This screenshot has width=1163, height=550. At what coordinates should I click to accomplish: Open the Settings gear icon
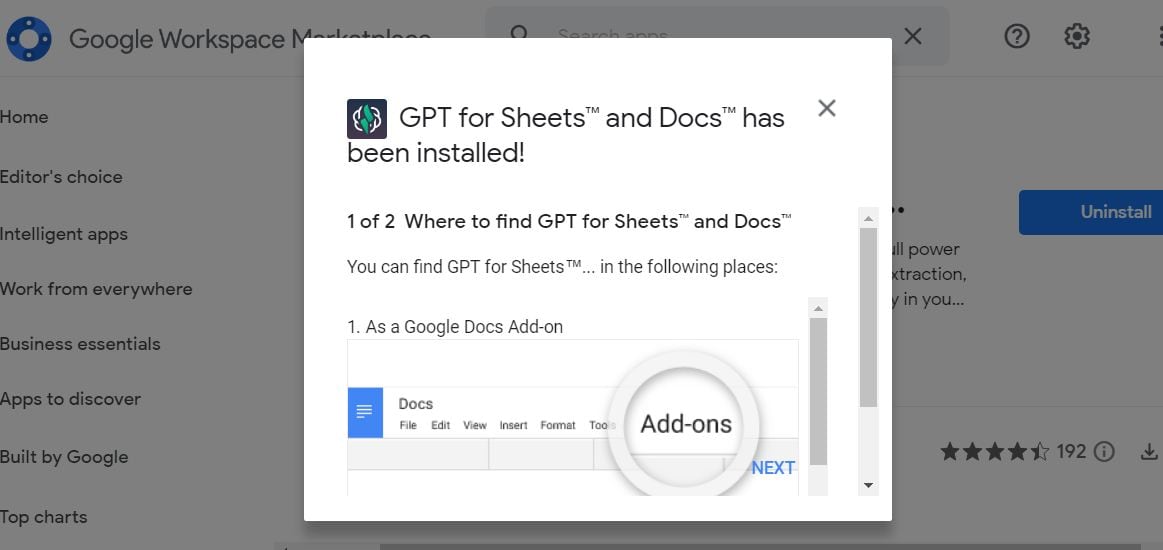point(1077,36)
